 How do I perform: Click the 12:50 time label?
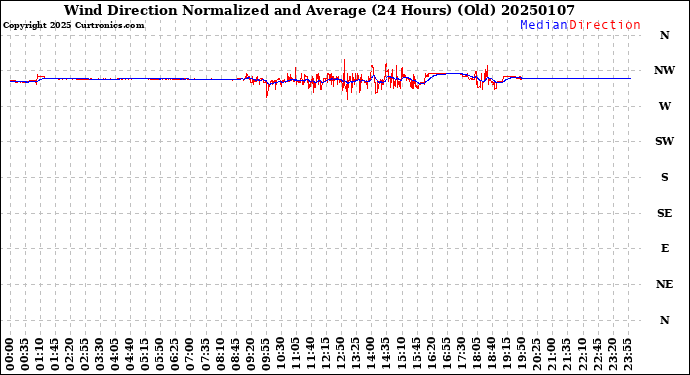341,355
